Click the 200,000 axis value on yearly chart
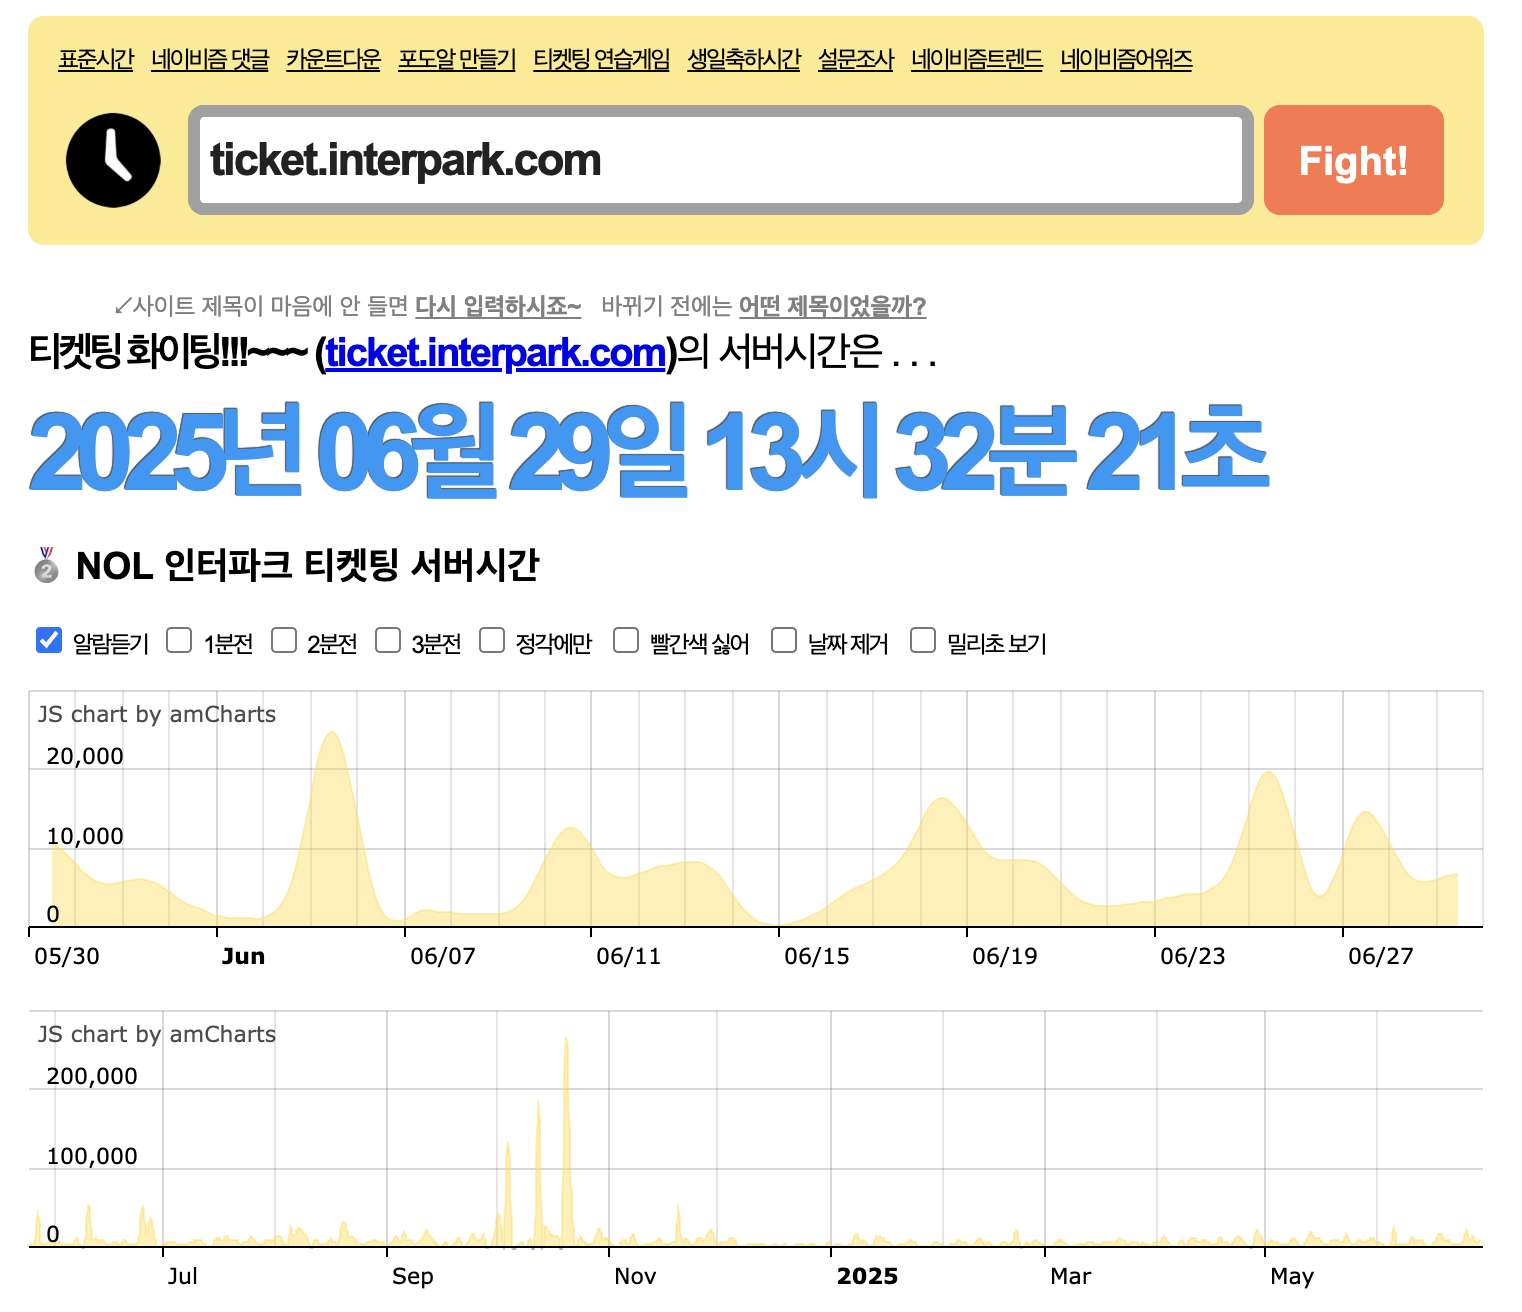 tap(92, 1076)
